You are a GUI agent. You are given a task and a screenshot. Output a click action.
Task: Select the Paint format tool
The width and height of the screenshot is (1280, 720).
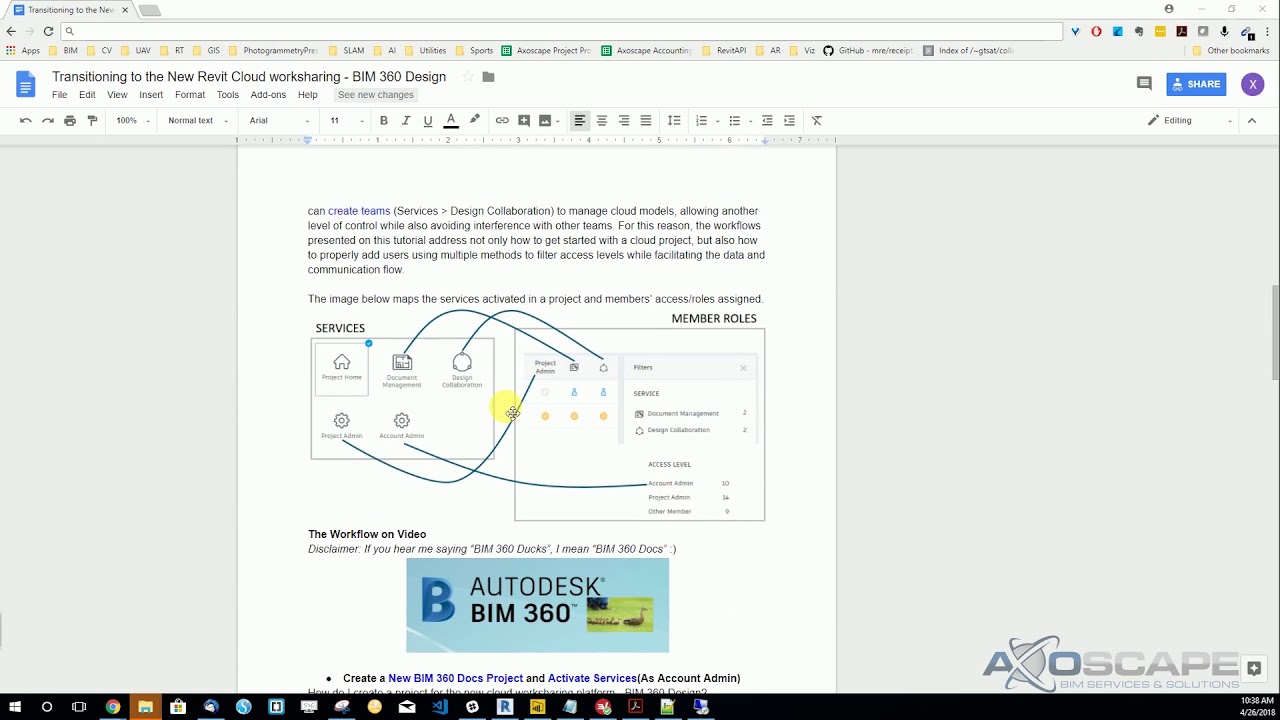tap(92, 120)
